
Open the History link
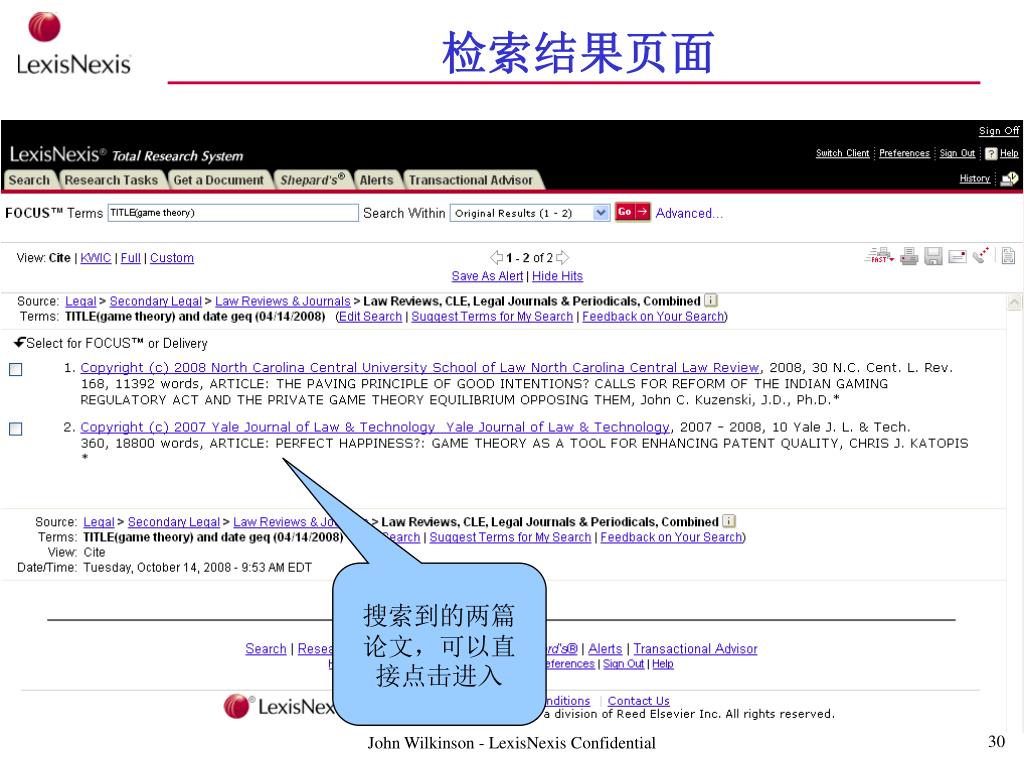point(974,178)
